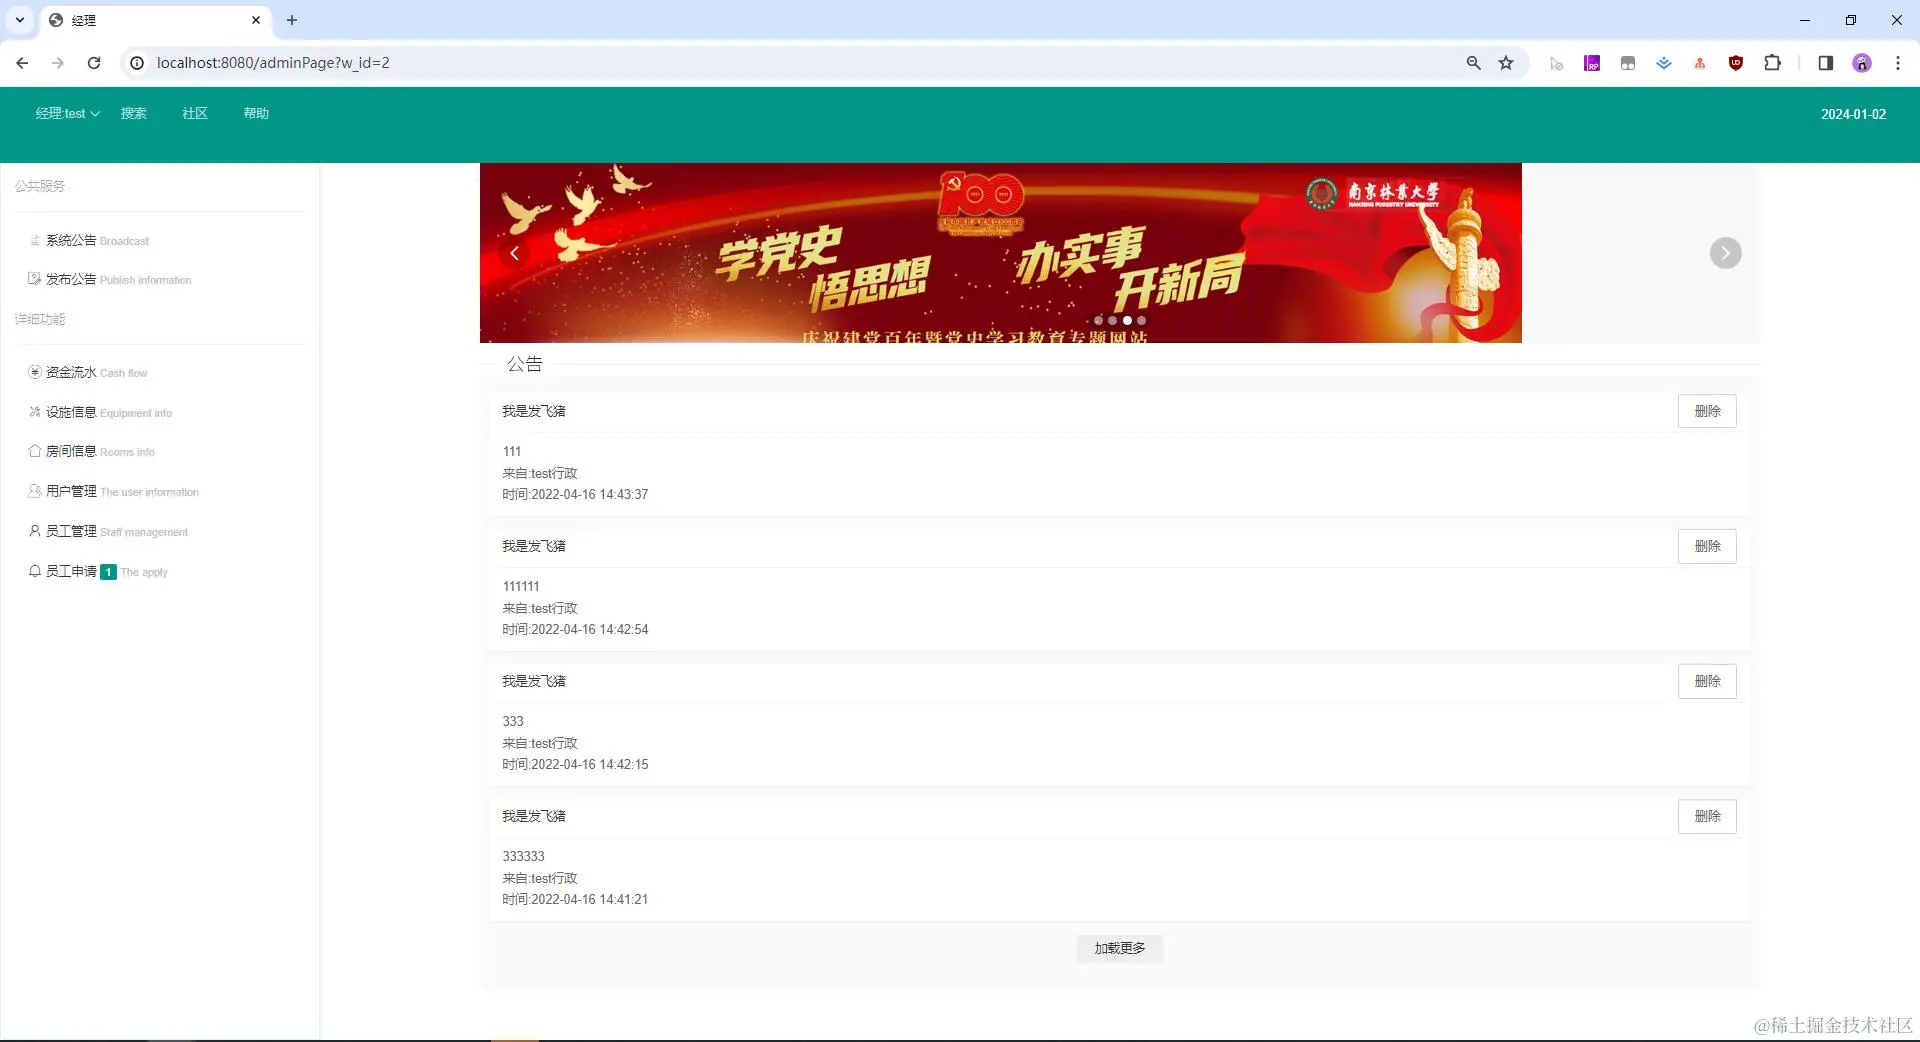1920x1042 pixels.
Task: Click the 2024-01-02 date in header
Action: pyautogui.click(x=1853, y=114)
